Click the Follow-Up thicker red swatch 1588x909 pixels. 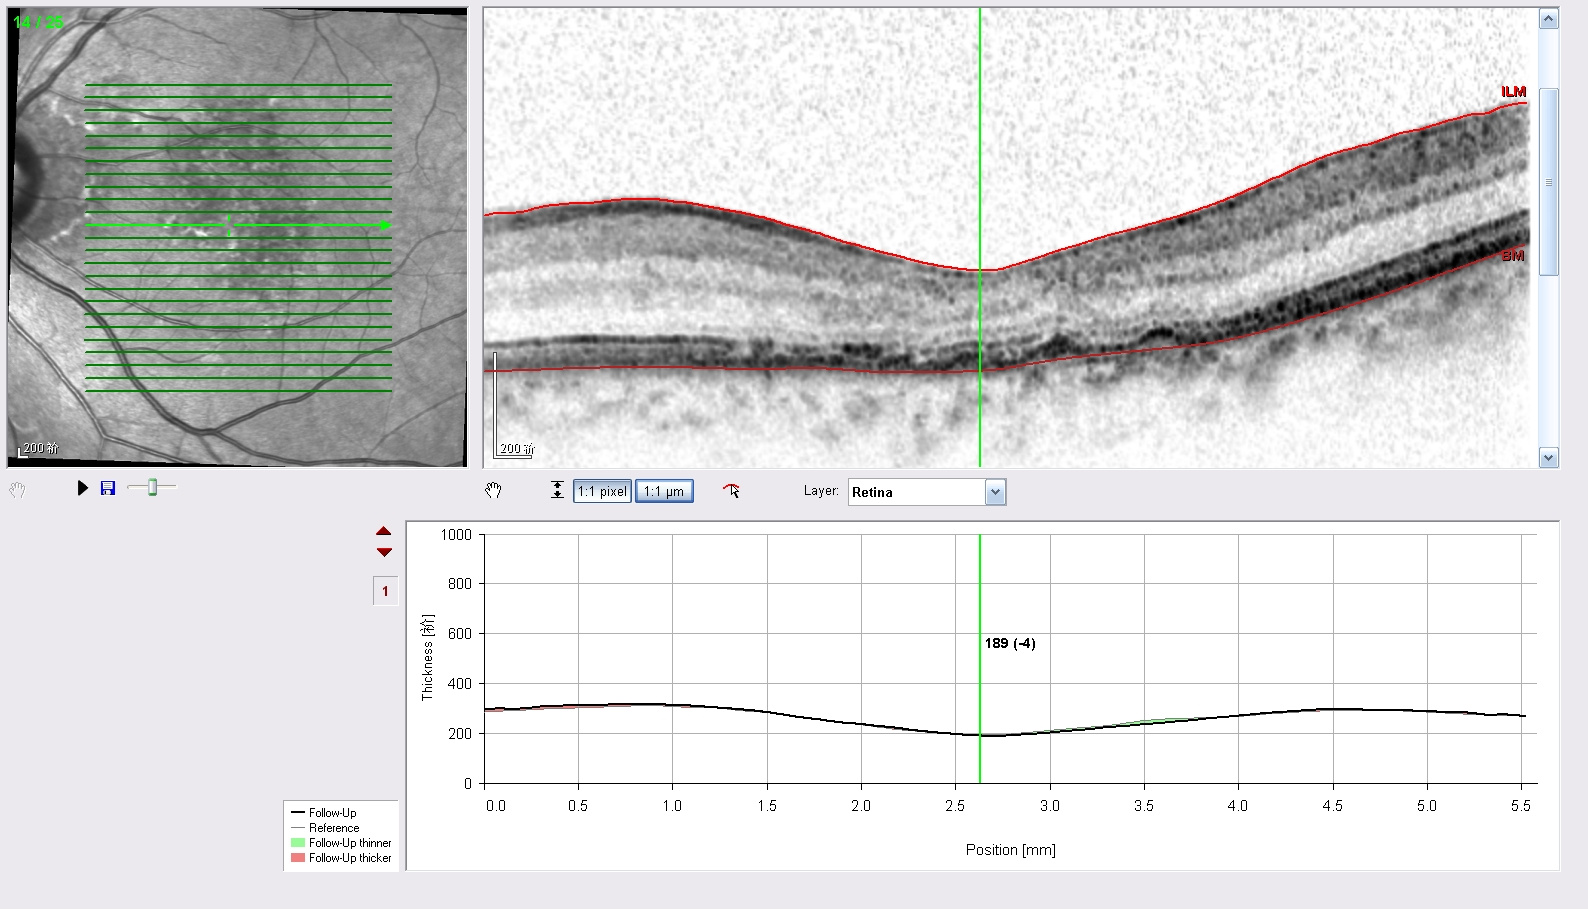297,858
